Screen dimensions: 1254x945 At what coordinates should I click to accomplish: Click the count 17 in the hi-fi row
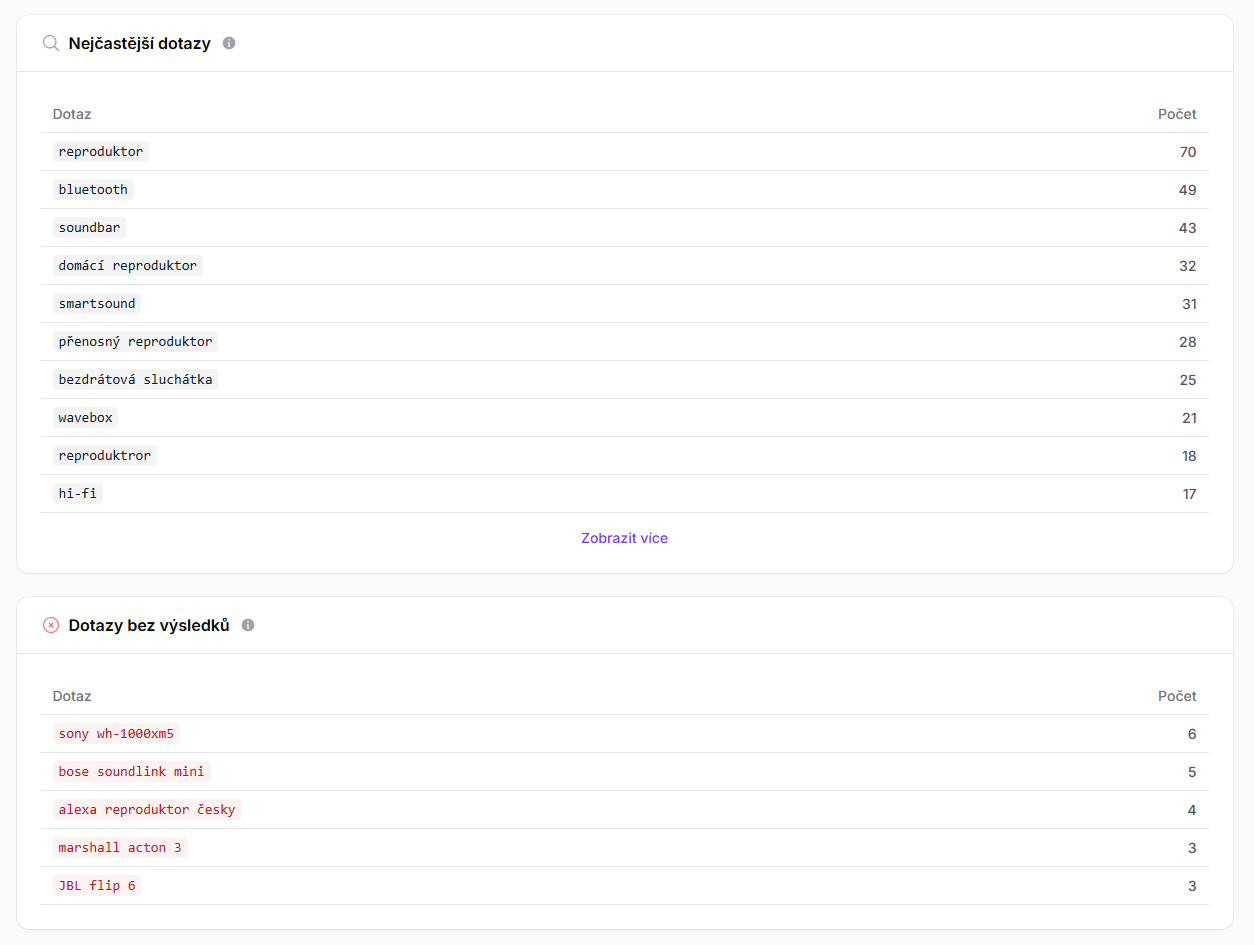pos(1189,494)
